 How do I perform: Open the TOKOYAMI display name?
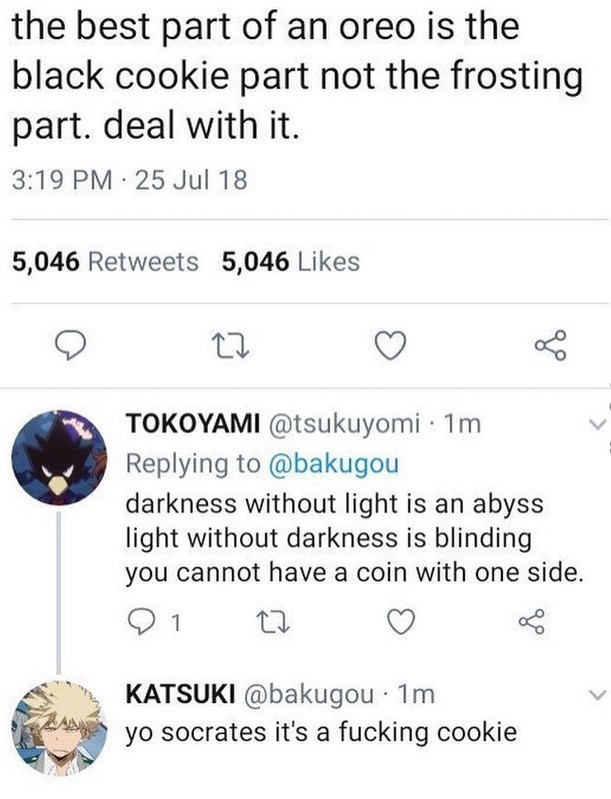194,423
